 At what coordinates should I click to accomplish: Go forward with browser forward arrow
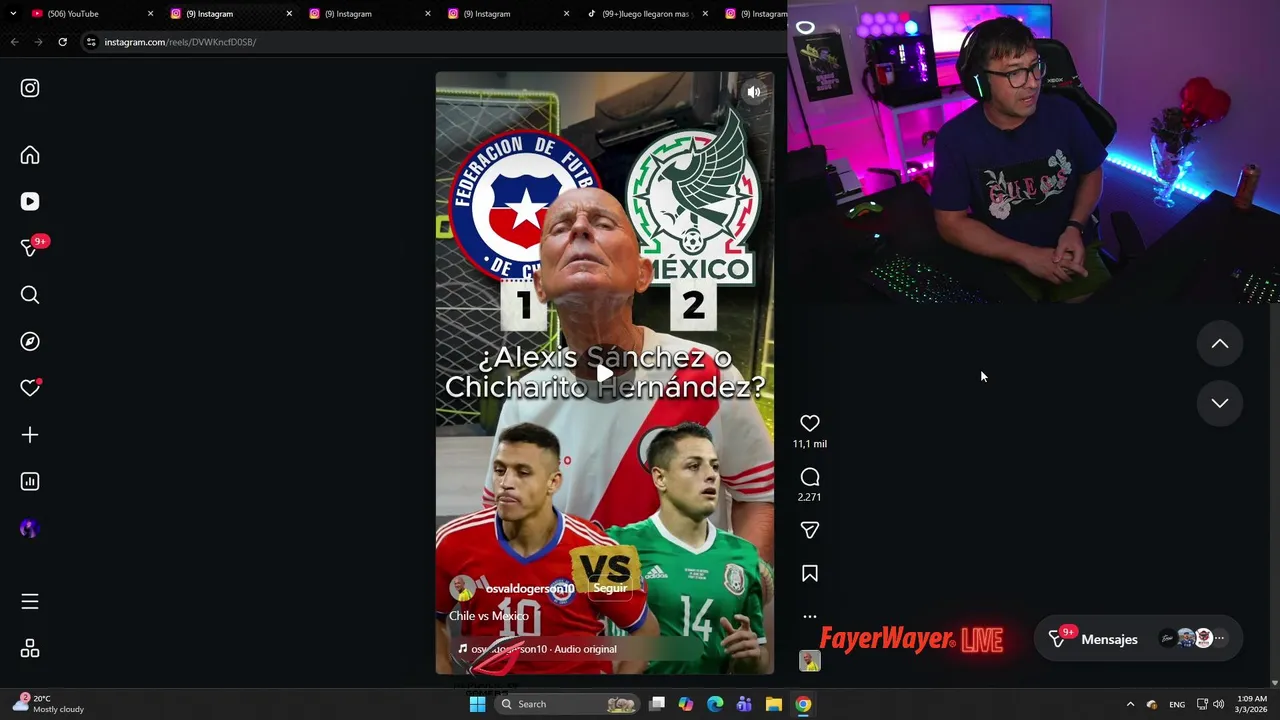pos(38,42)
